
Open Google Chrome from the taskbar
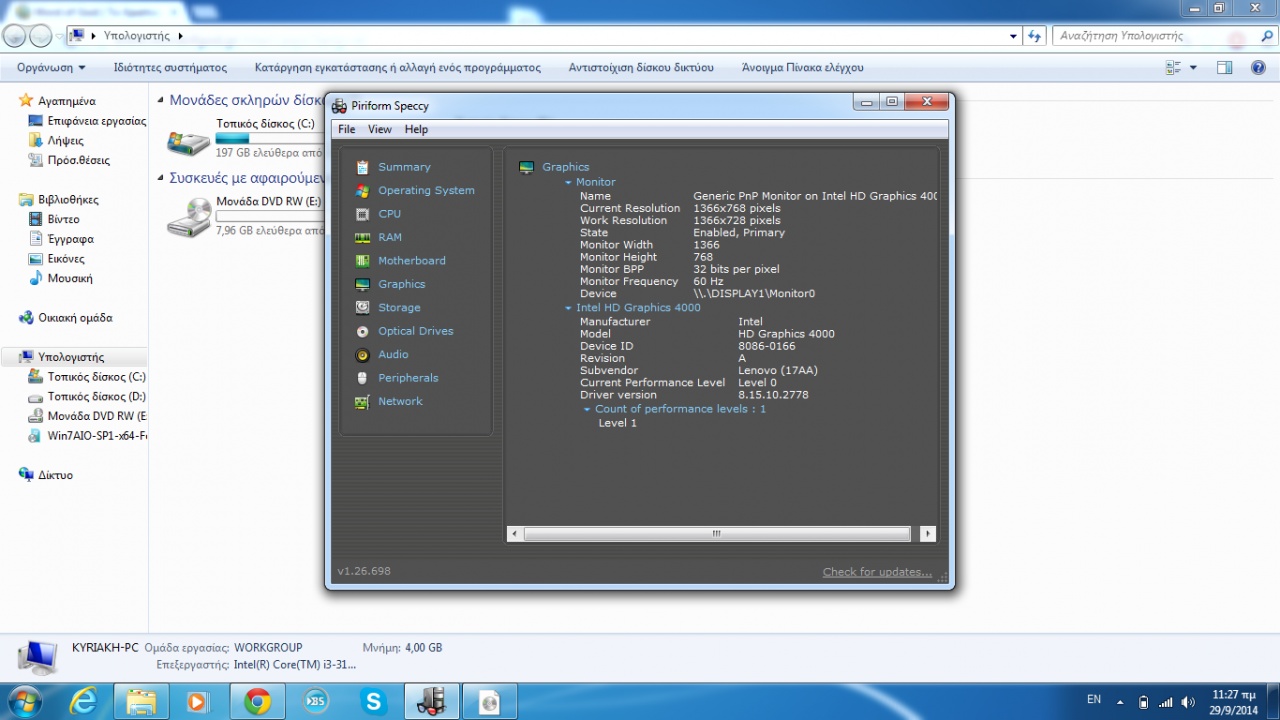(x=257, y=702)
